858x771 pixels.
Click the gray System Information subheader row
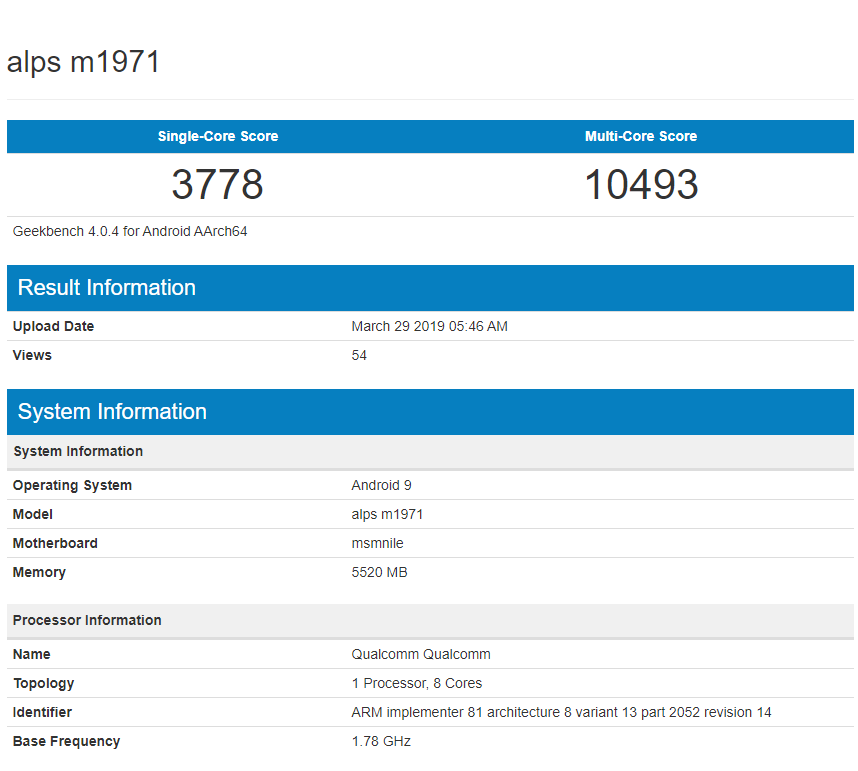pyautogui.click(x=430, y=451)
